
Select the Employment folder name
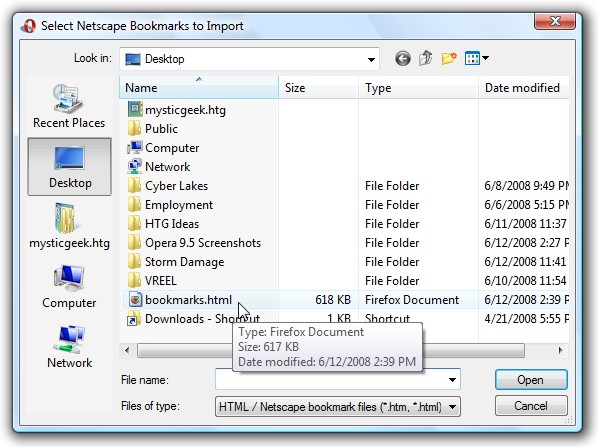(179, 205)
